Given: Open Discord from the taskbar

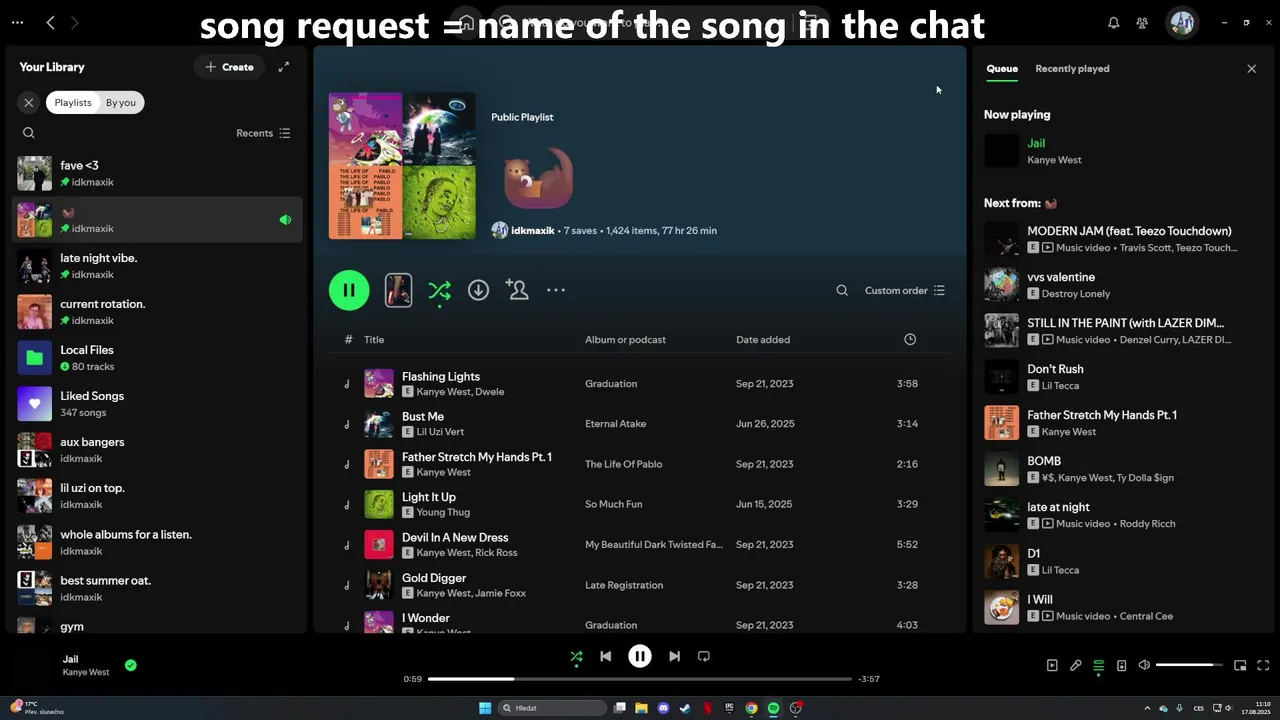Looking at the screenshot, I should tap(663, 708).
